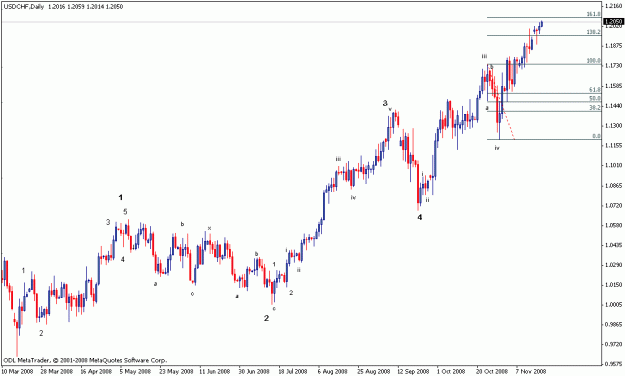This screenshot has height=376, width=625.
Task: Click the 11 Jun 2008 date label
Action: pyautogui.click(x=215, y=371)
